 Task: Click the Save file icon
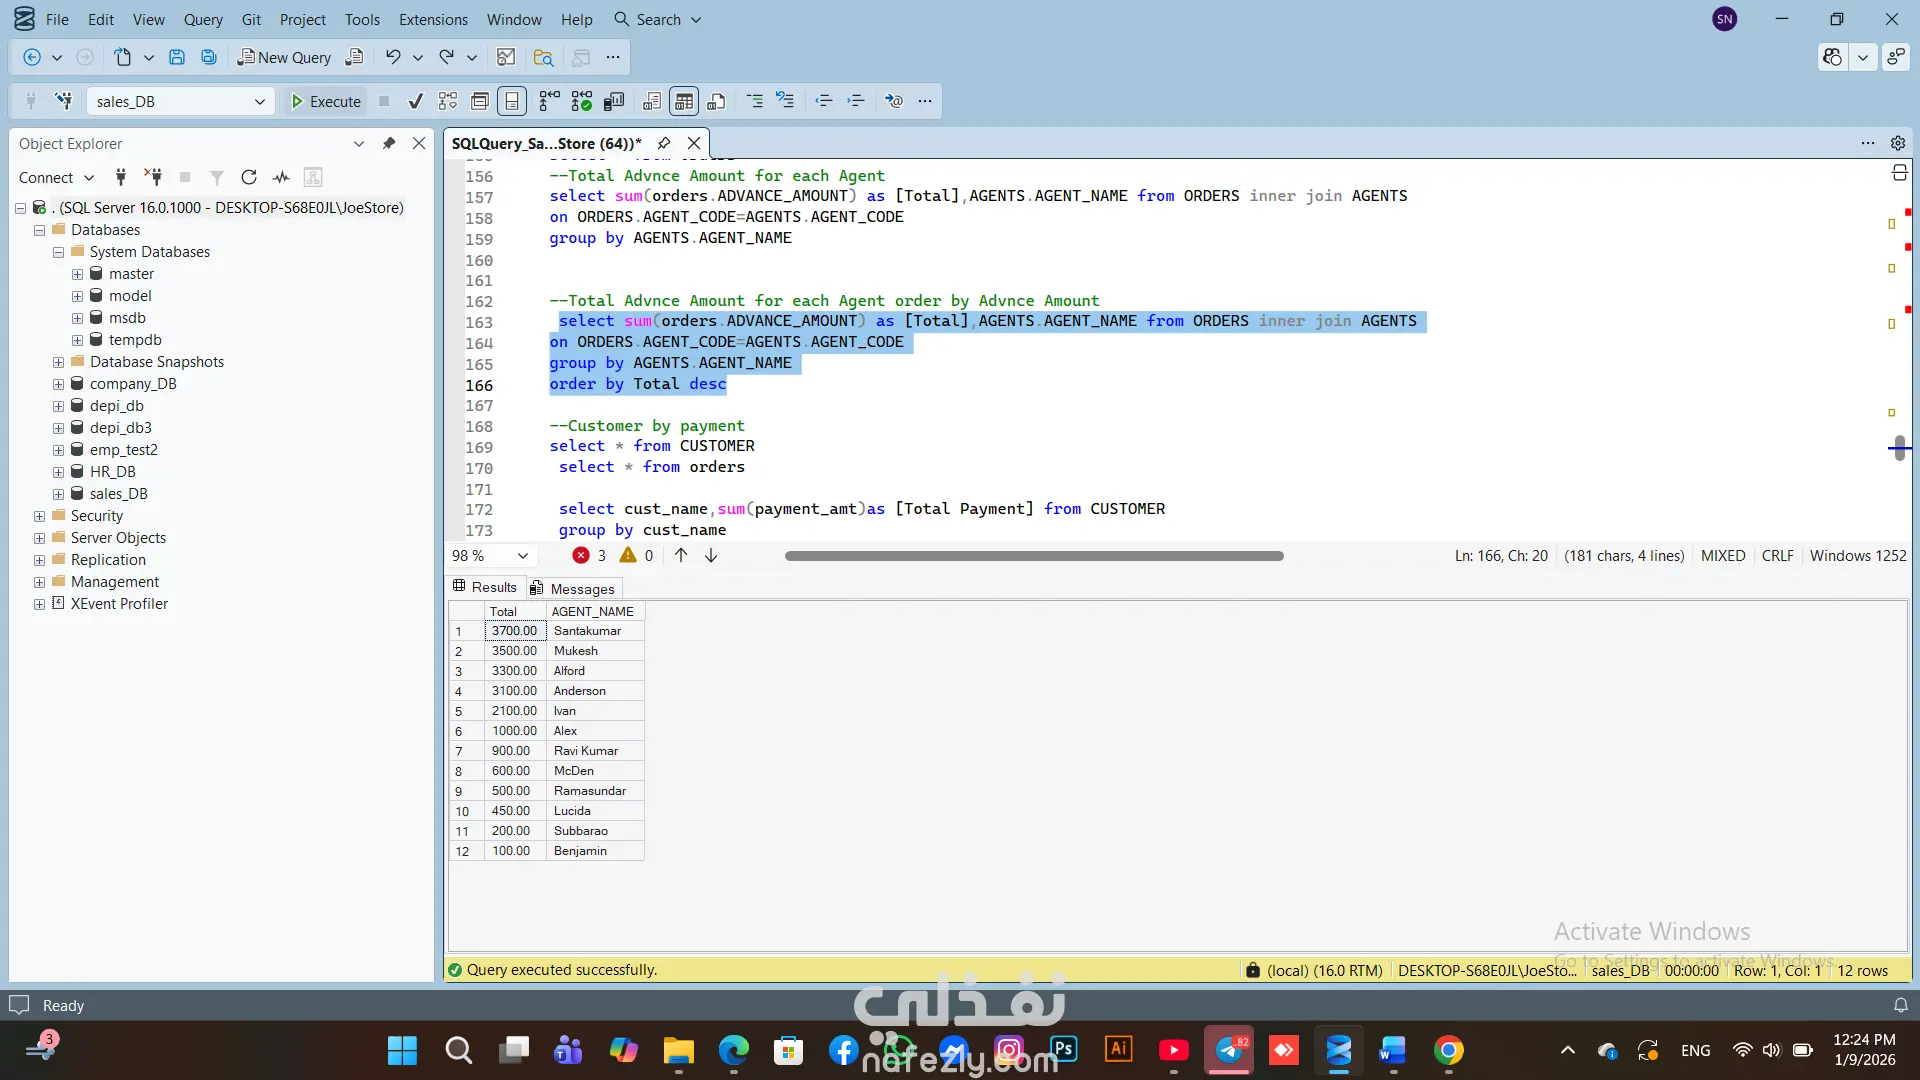[x=177, y=57]
